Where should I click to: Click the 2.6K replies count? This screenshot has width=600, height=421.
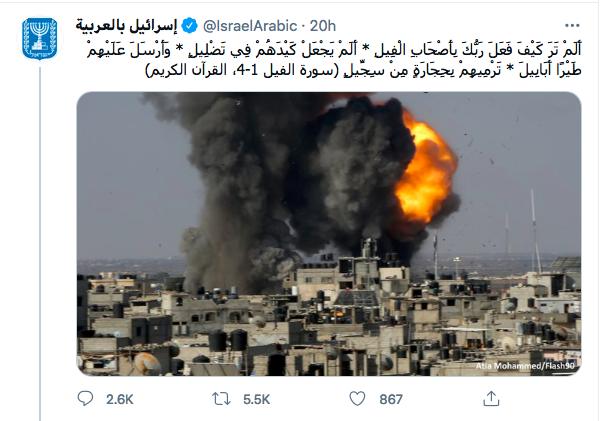tap(120, 400)
